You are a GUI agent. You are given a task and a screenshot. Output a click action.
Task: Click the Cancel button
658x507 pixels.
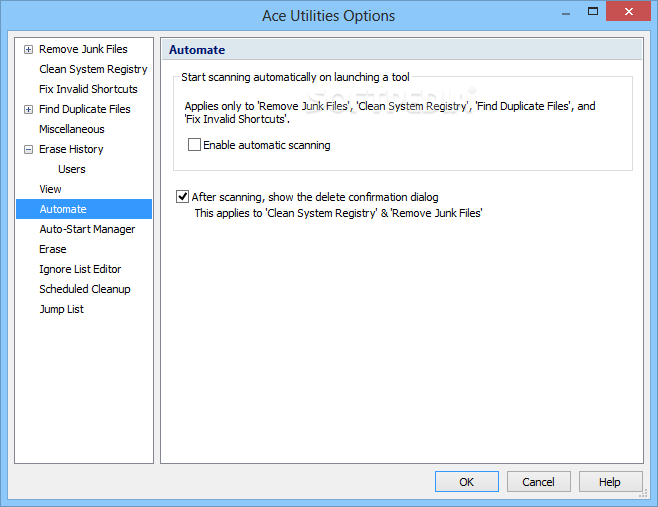coord(538,481)
